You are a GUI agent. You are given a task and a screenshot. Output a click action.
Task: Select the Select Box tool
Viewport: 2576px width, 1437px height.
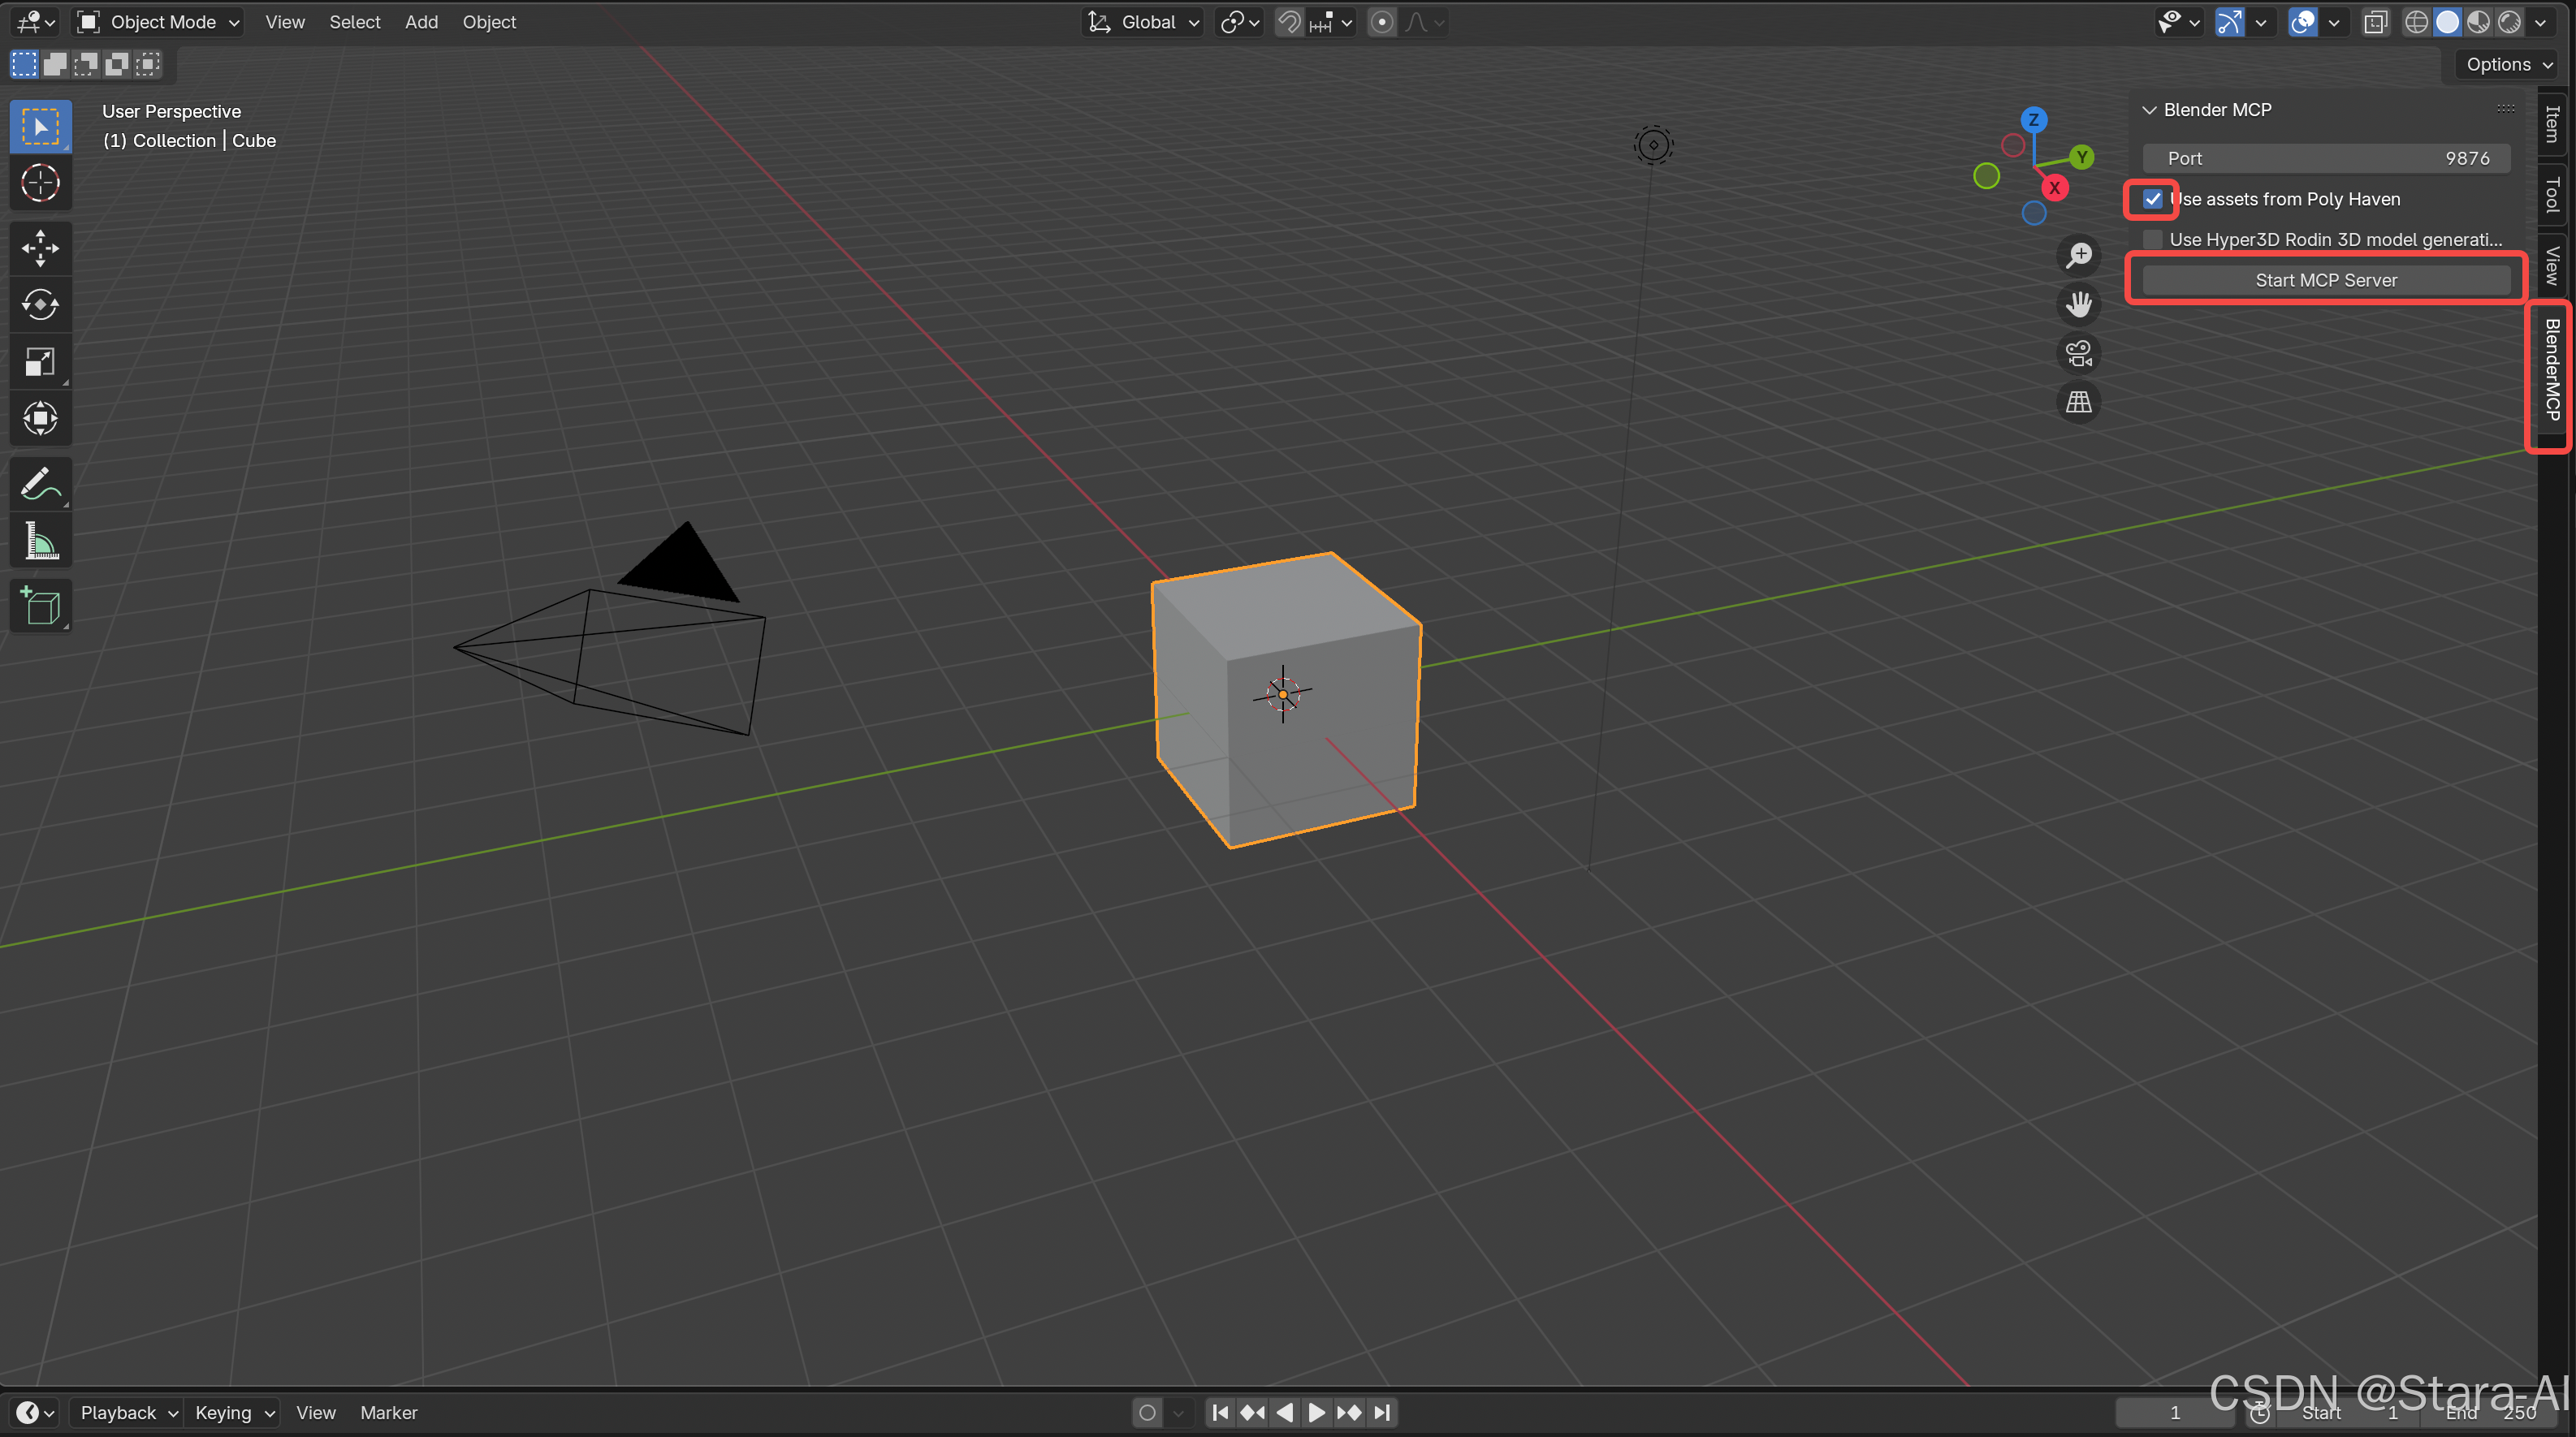(x=40, y=127)
